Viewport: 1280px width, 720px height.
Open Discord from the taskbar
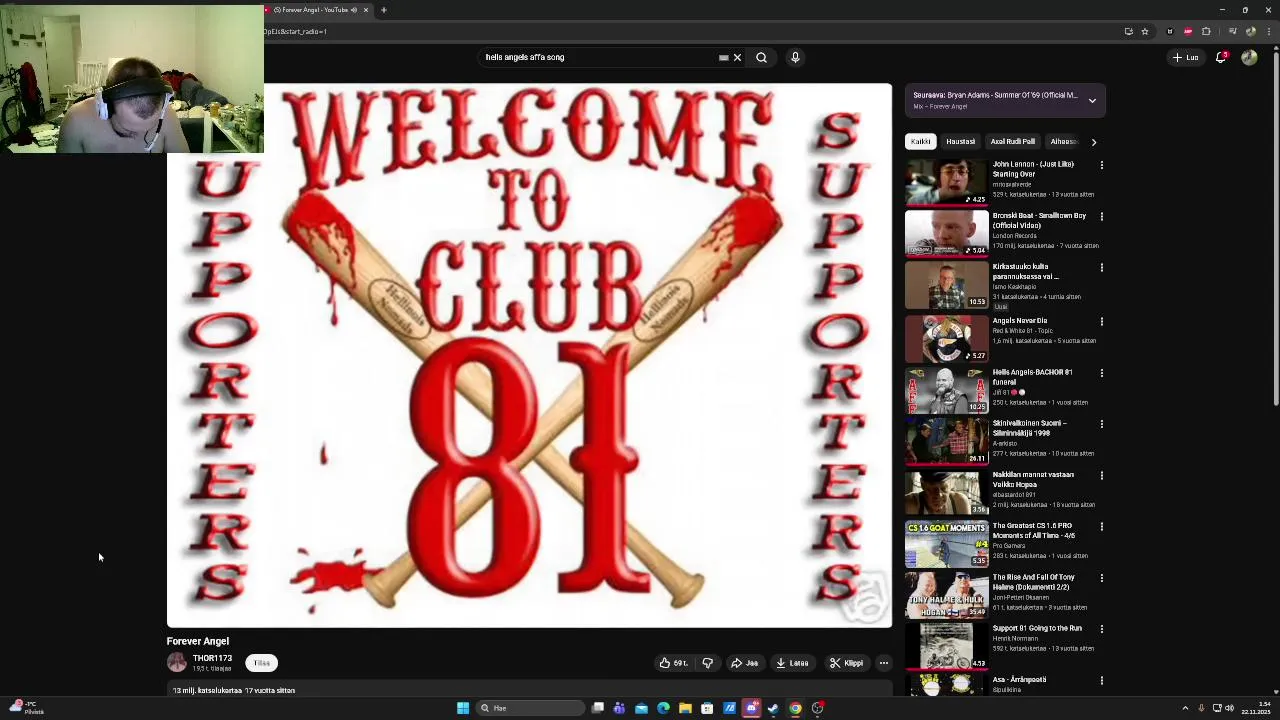(751, 708)
